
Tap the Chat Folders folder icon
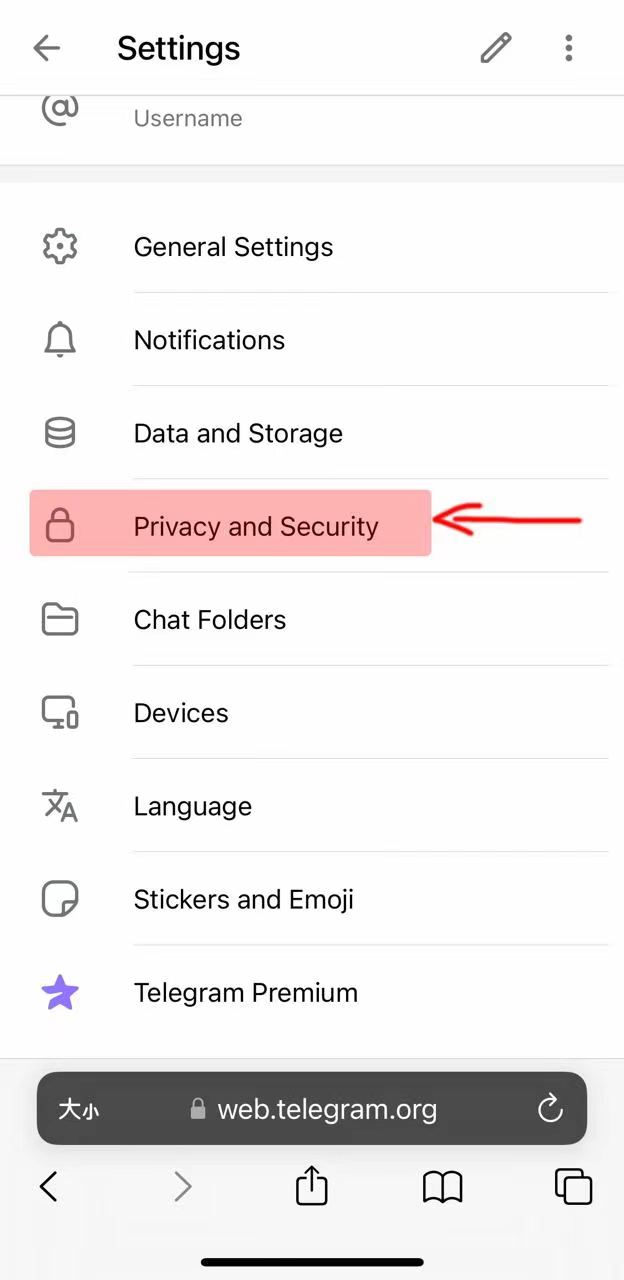[60, 620]
